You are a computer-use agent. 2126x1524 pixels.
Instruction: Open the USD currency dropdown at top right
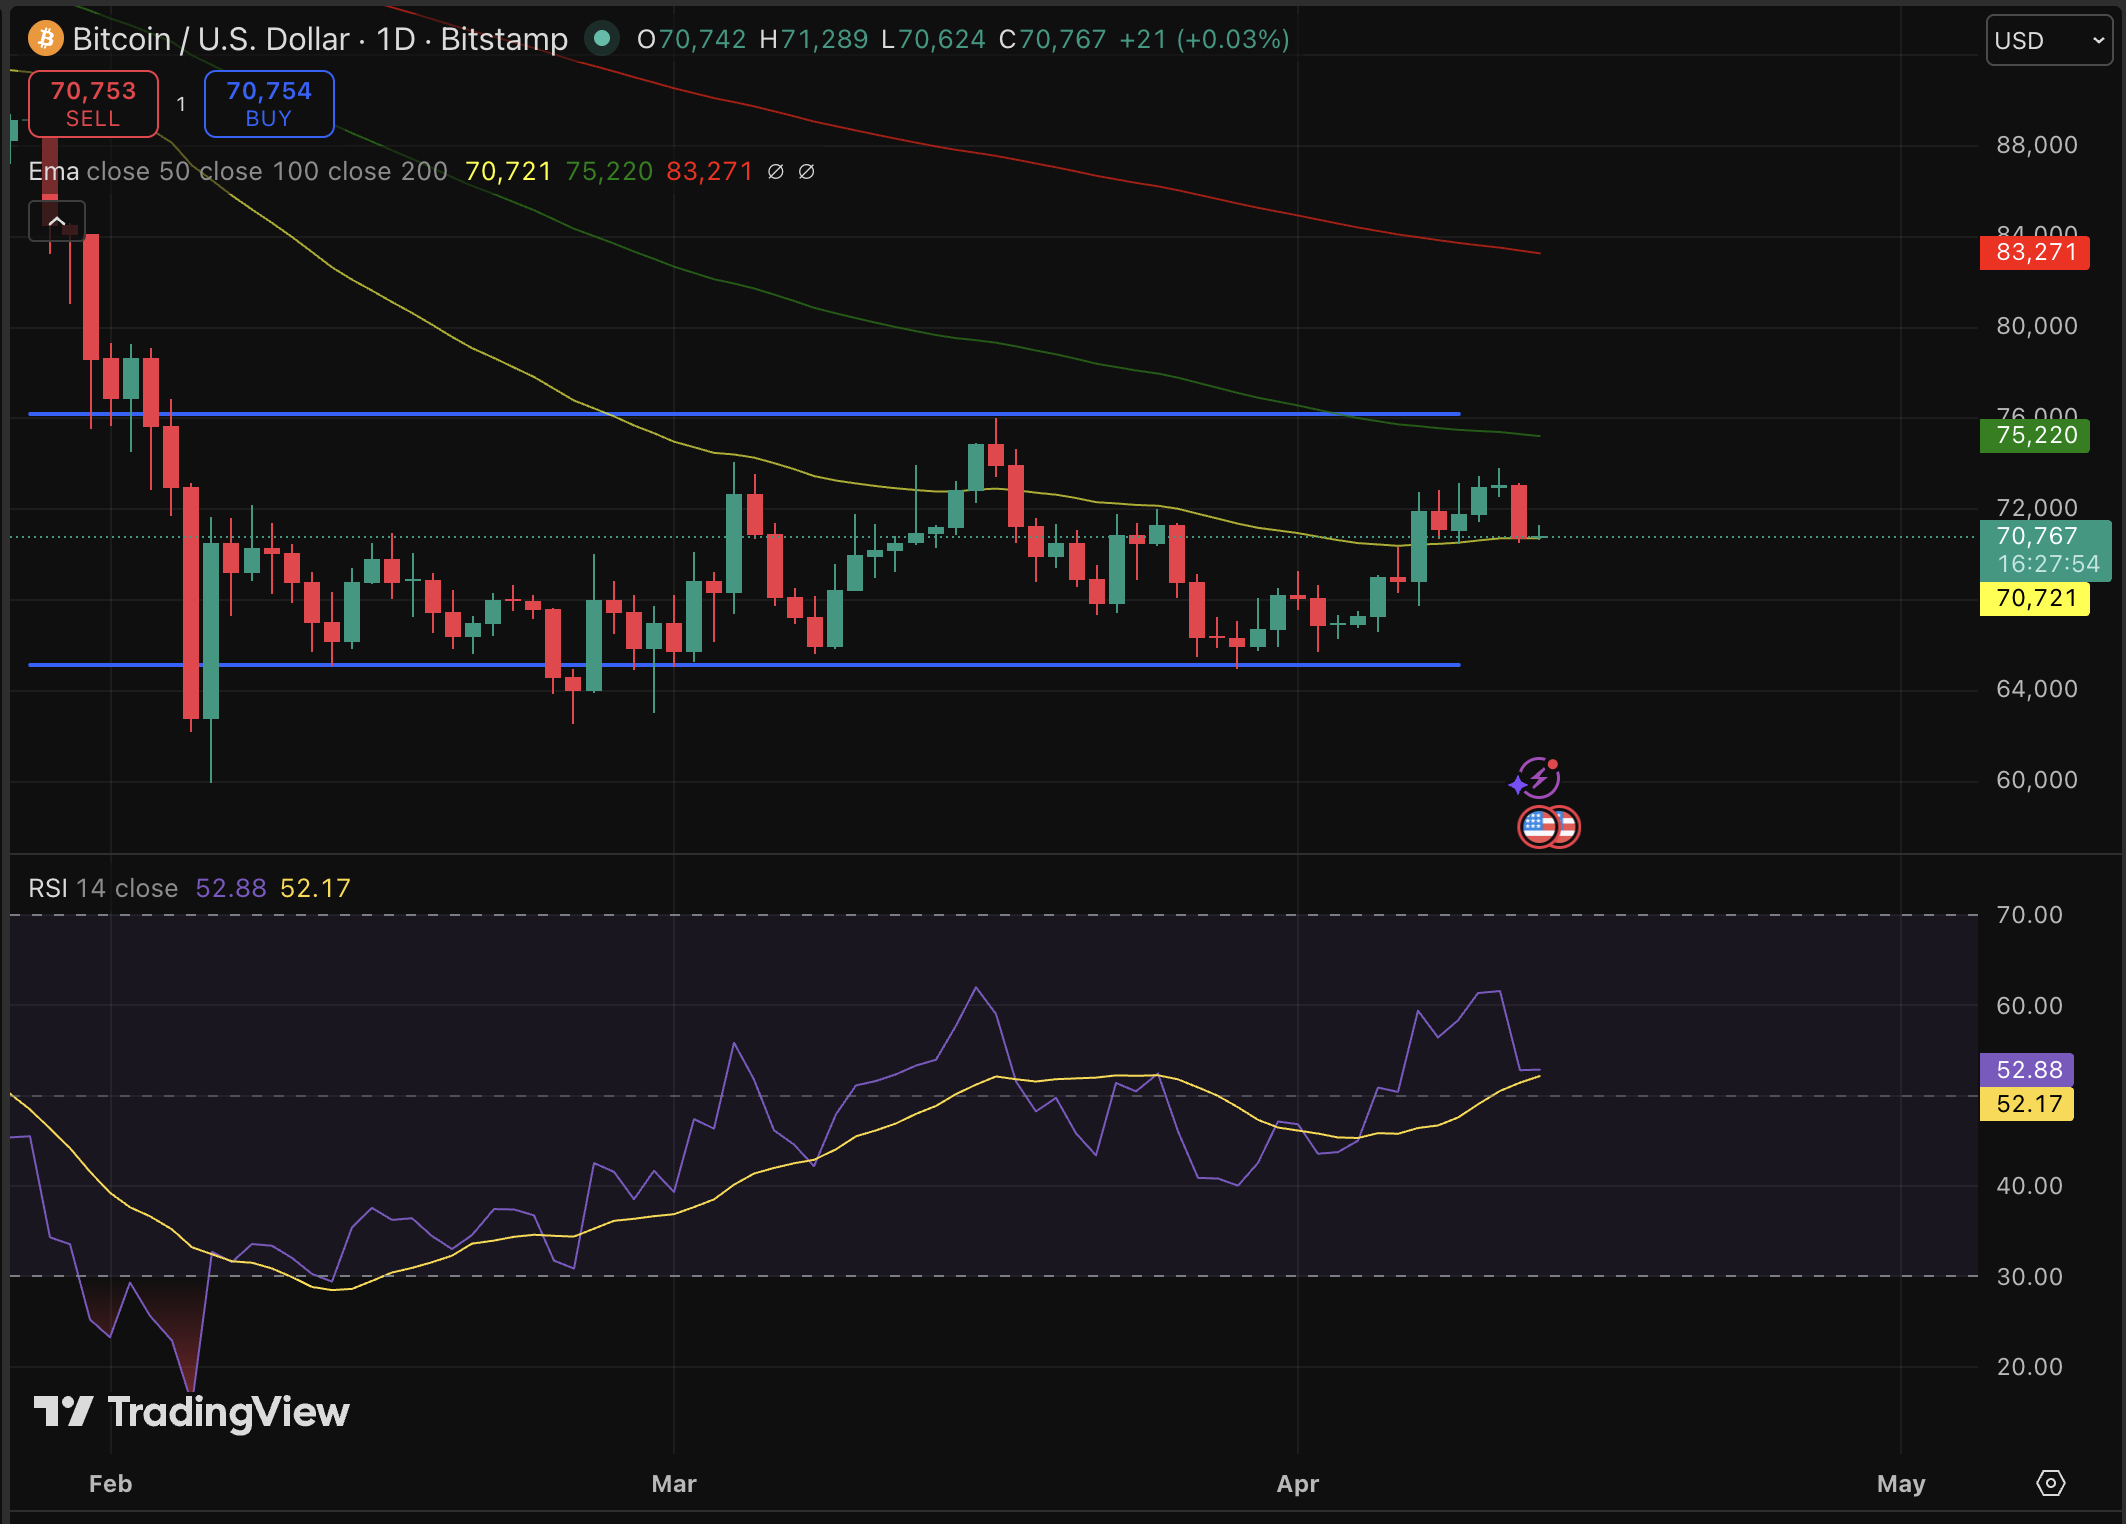pyautogui.click(x=2047, y=40)
